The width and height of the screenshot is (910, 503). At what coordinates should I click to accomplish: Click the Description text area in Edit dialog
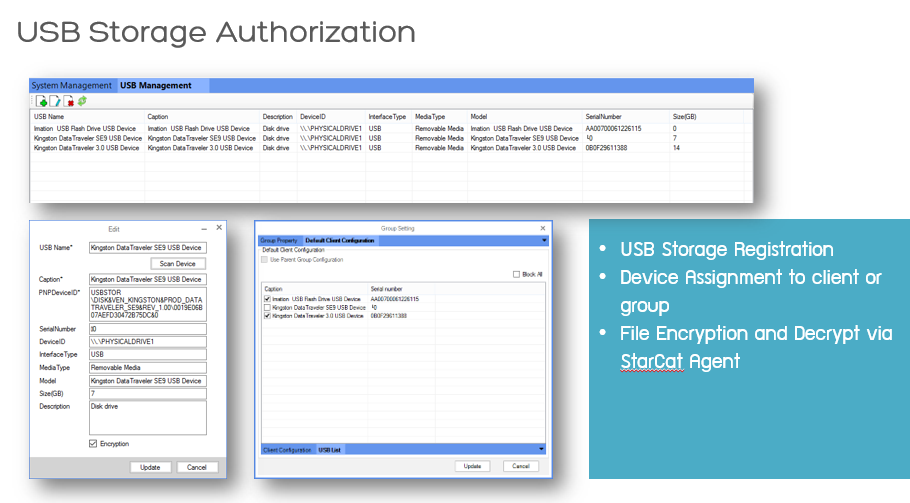tap(147, 418)
